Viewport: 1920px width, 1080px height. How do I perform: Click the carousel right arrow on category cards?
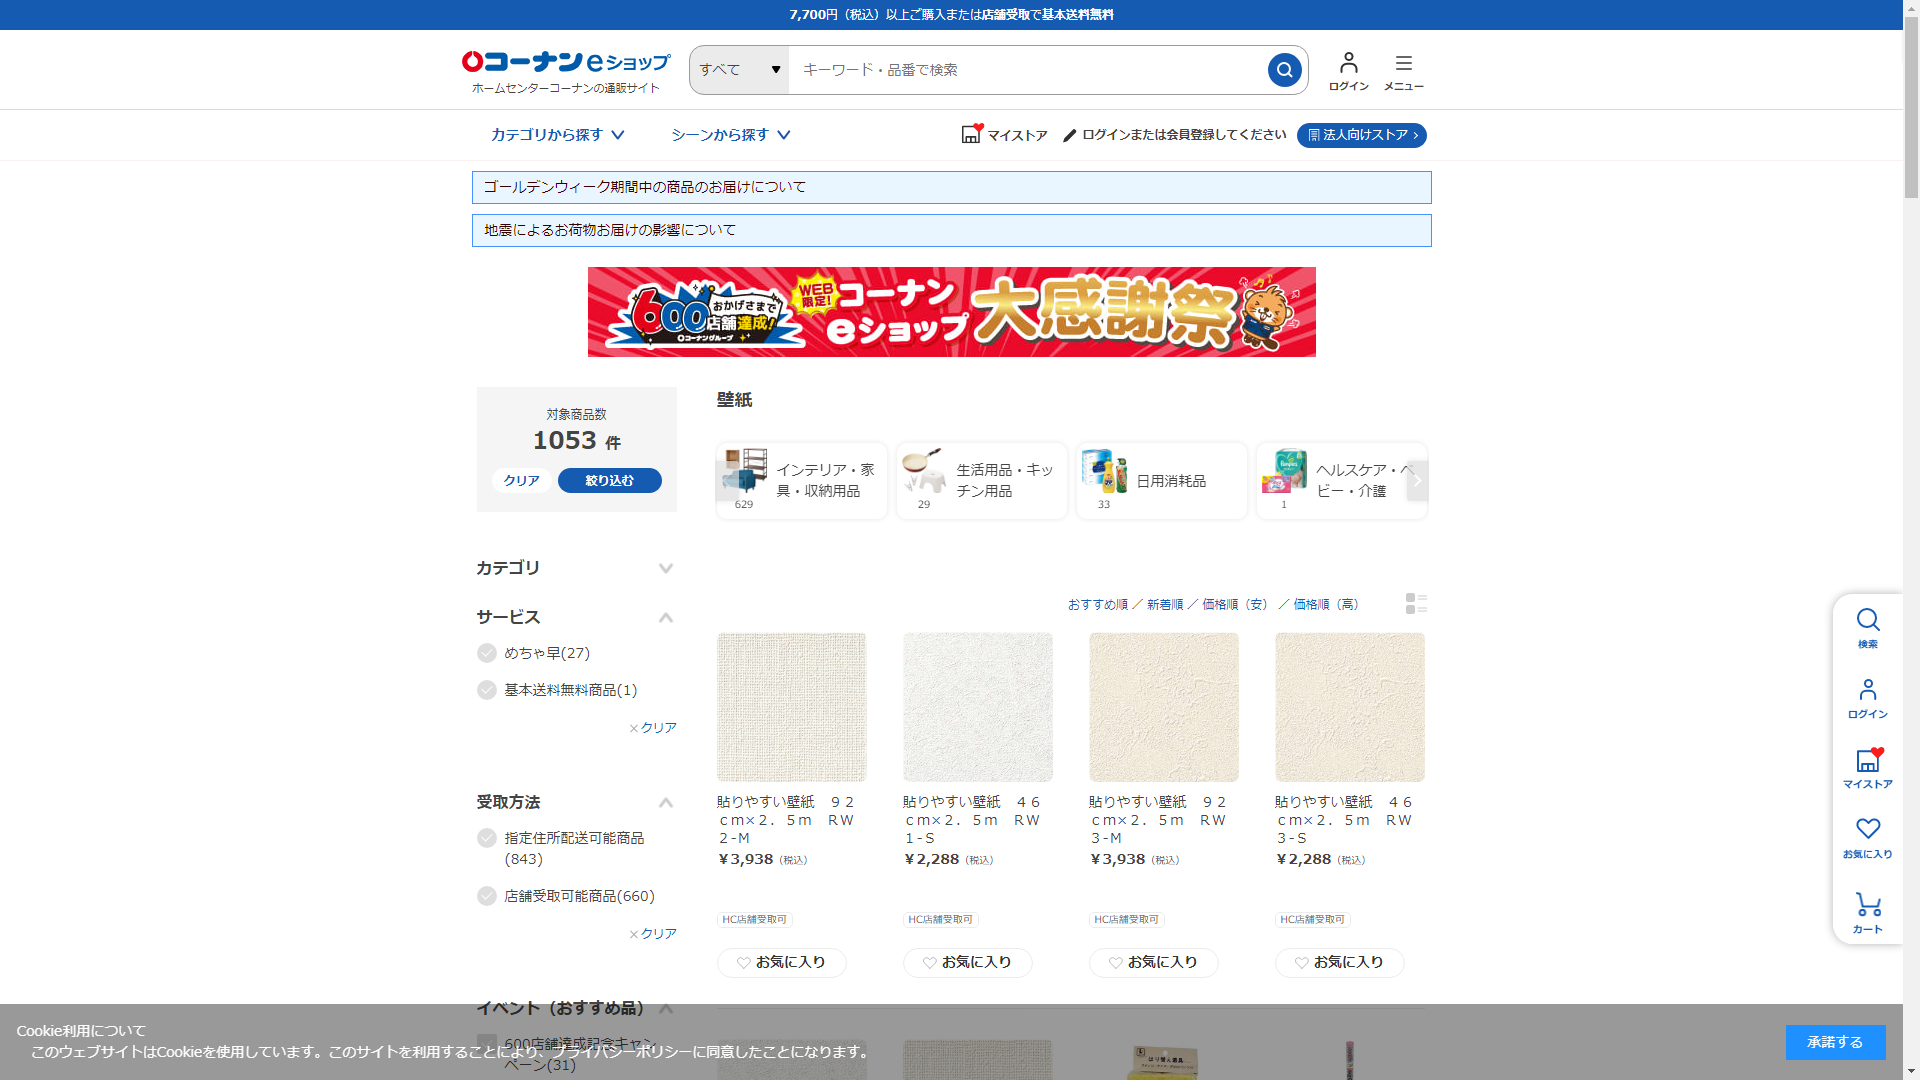pyautogui.click(x=1416, y=480)
